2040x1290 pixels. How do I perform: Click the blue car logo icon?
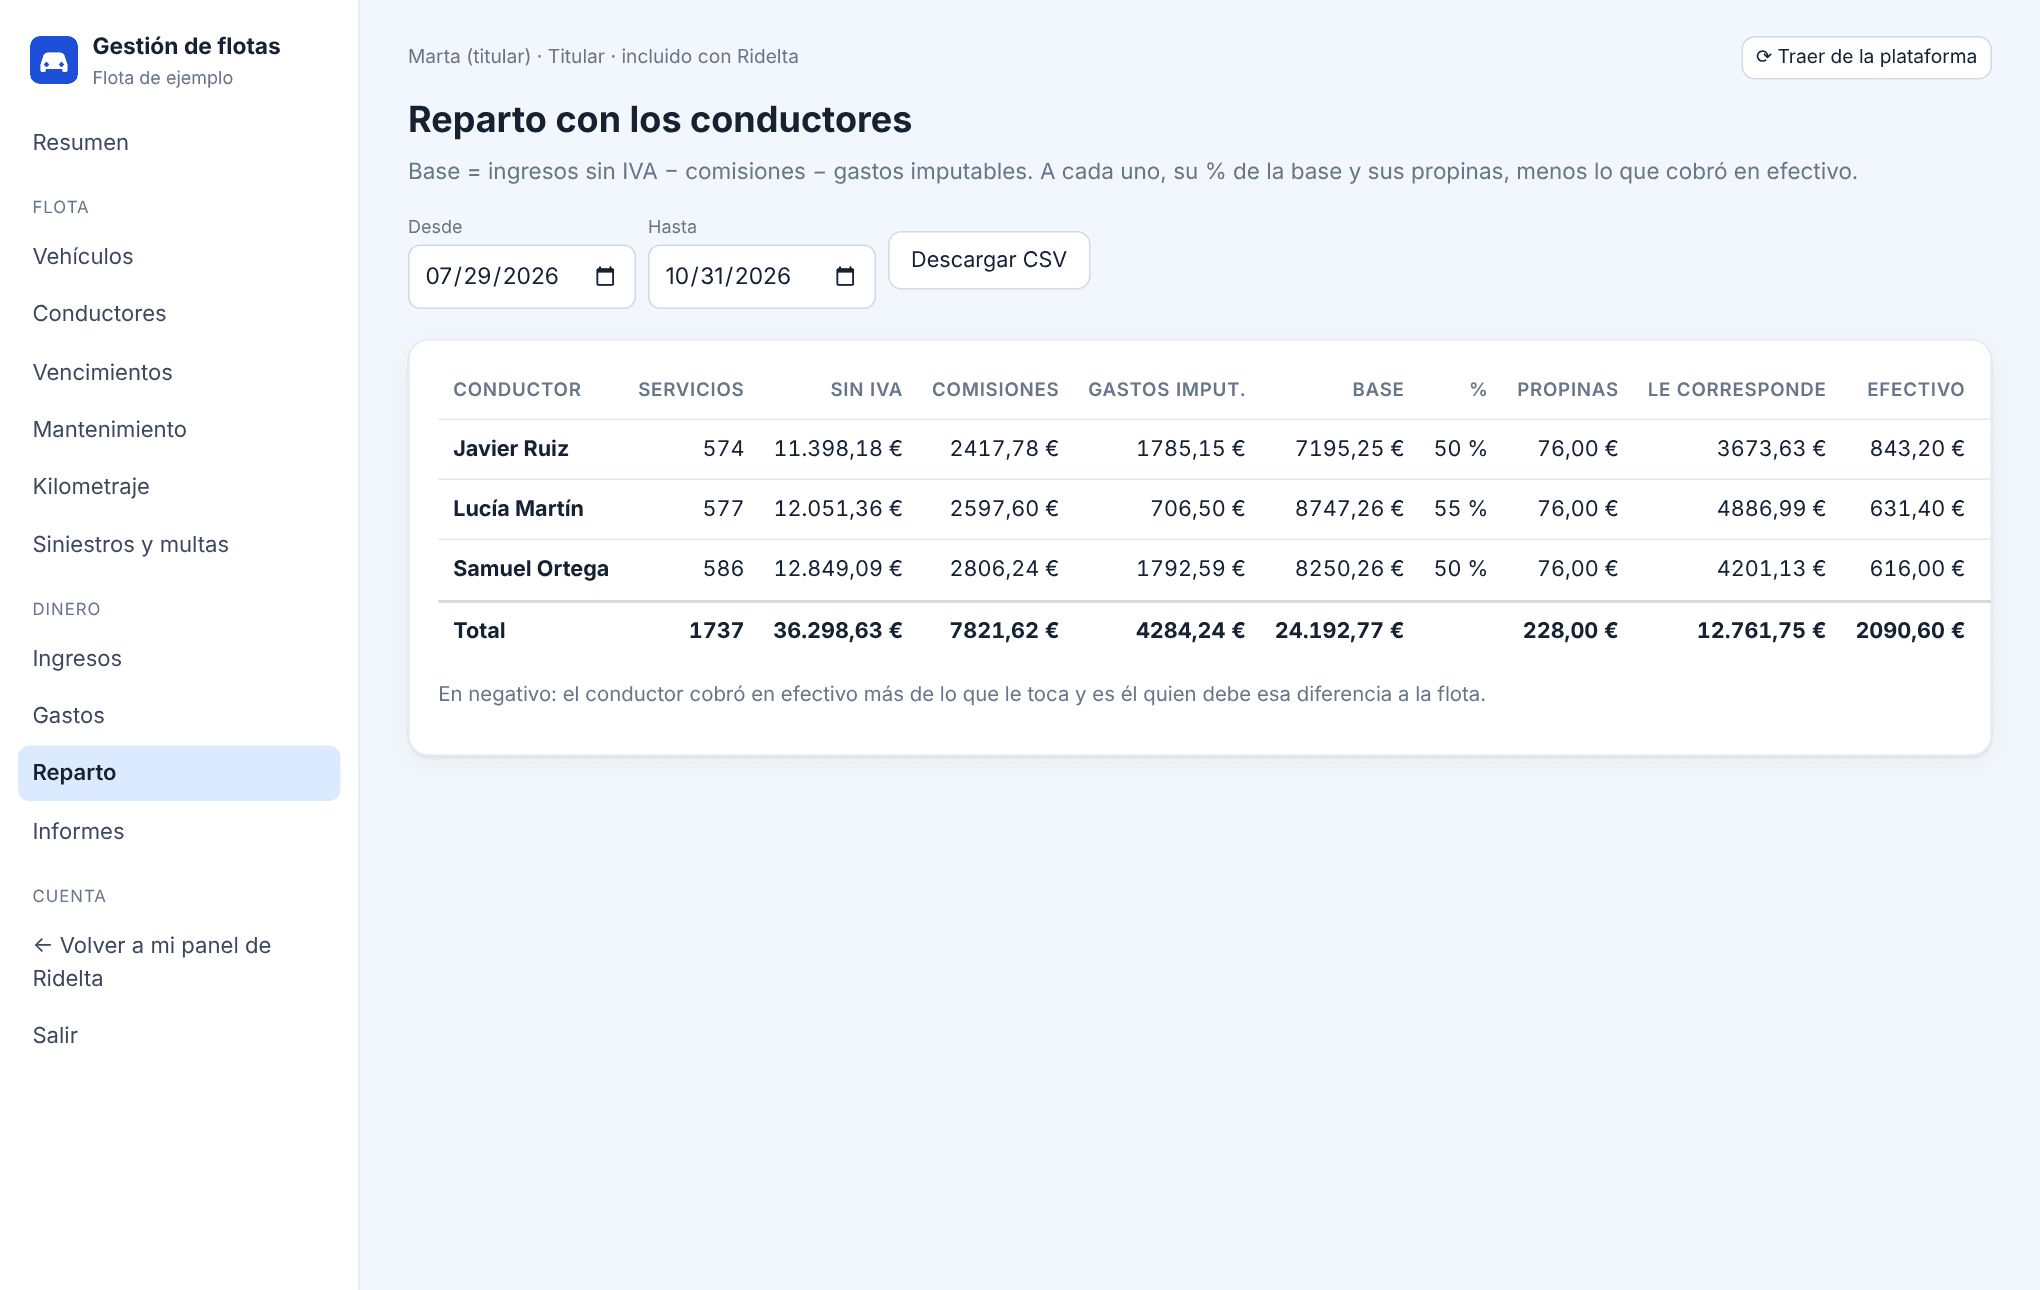tap(54, 60)
